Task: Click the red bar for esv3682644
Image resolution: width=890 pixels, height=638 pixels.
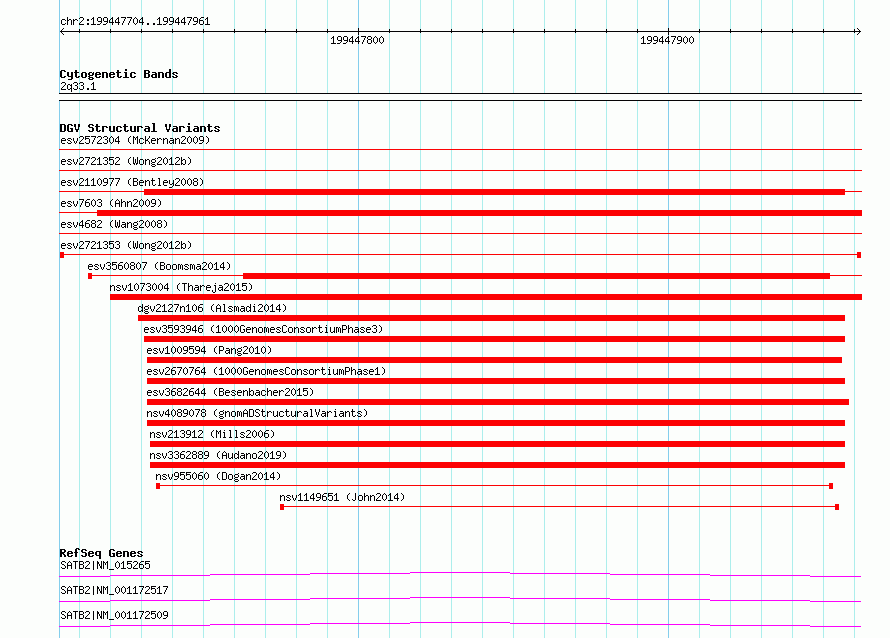Action: pos(498,402)
